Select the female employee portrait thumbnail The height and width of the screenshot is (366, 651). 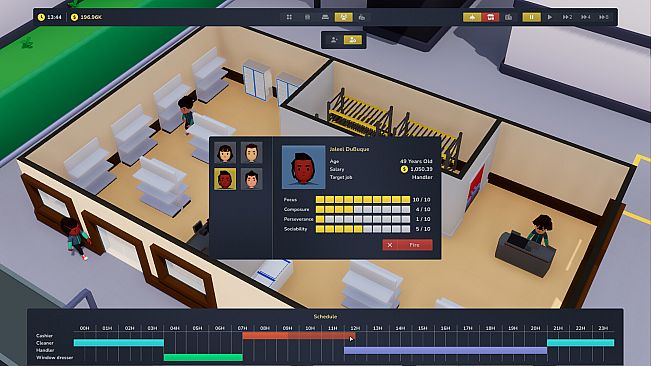coord(225,153)
